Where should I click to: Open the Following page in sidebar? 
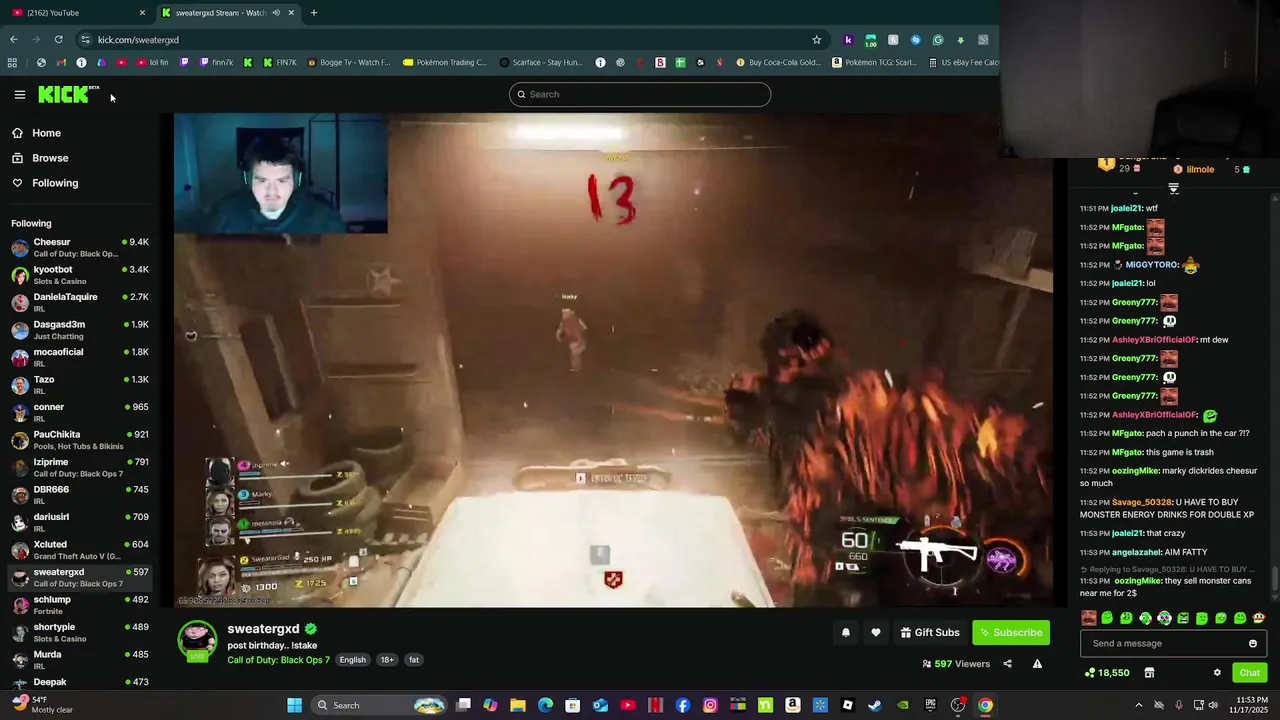coord(55,183)
